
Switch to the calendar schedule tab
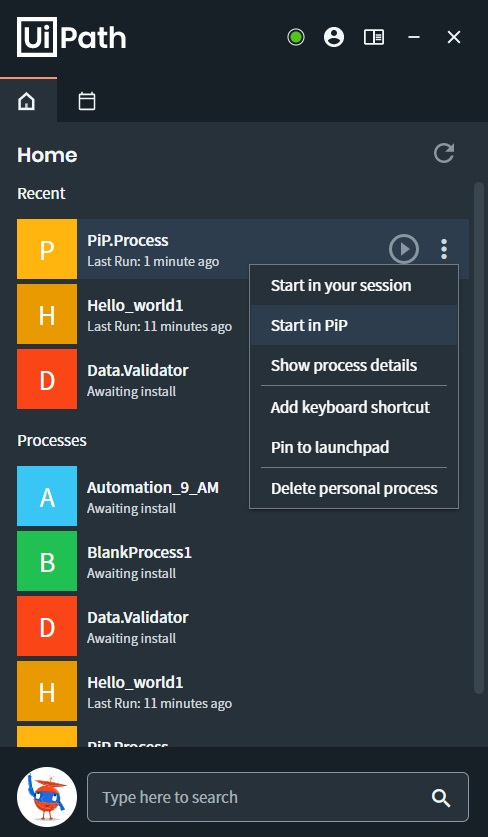click(86, 101)
